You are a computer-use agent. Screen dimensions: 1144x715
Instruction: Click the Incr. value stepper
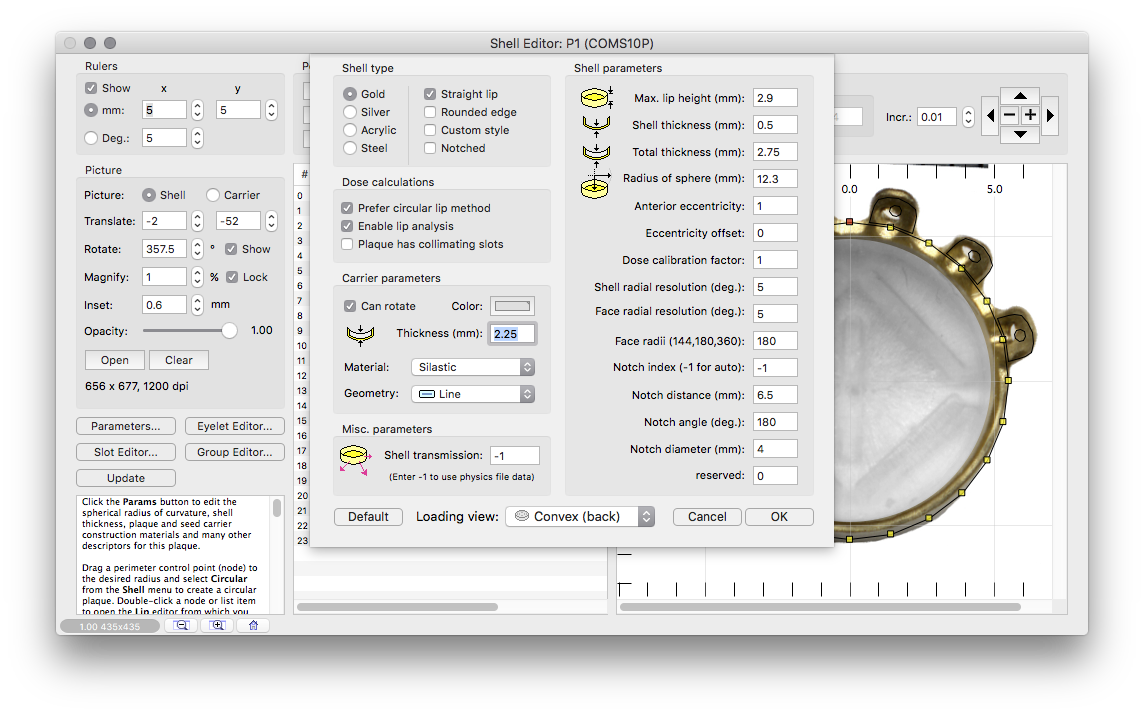coord(968,117)
